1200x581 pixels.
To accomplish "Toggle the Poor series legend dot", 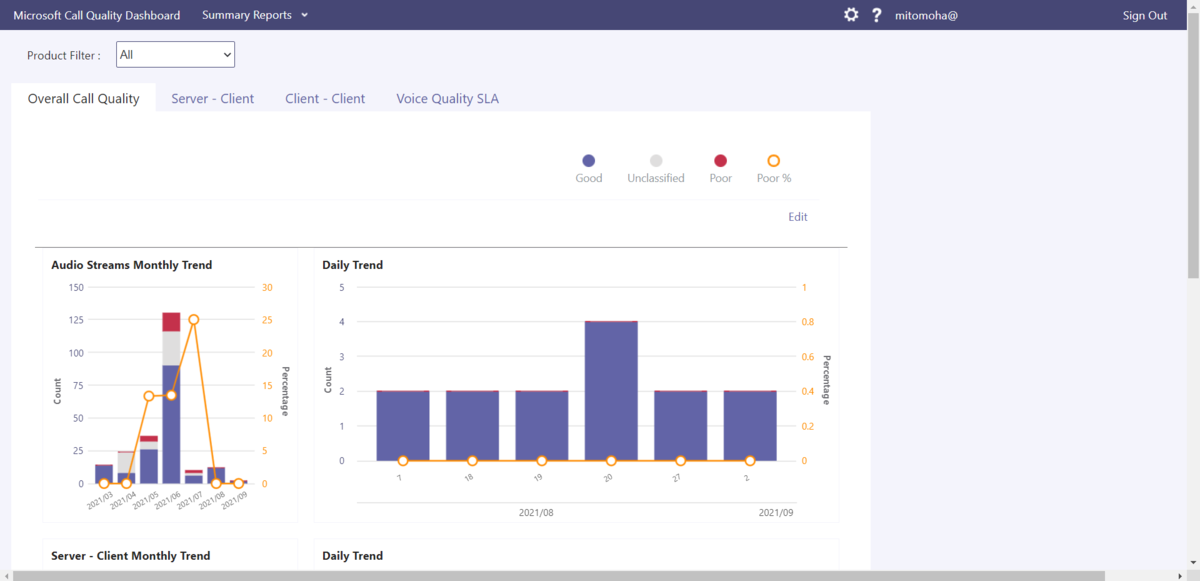I will 720,161.
